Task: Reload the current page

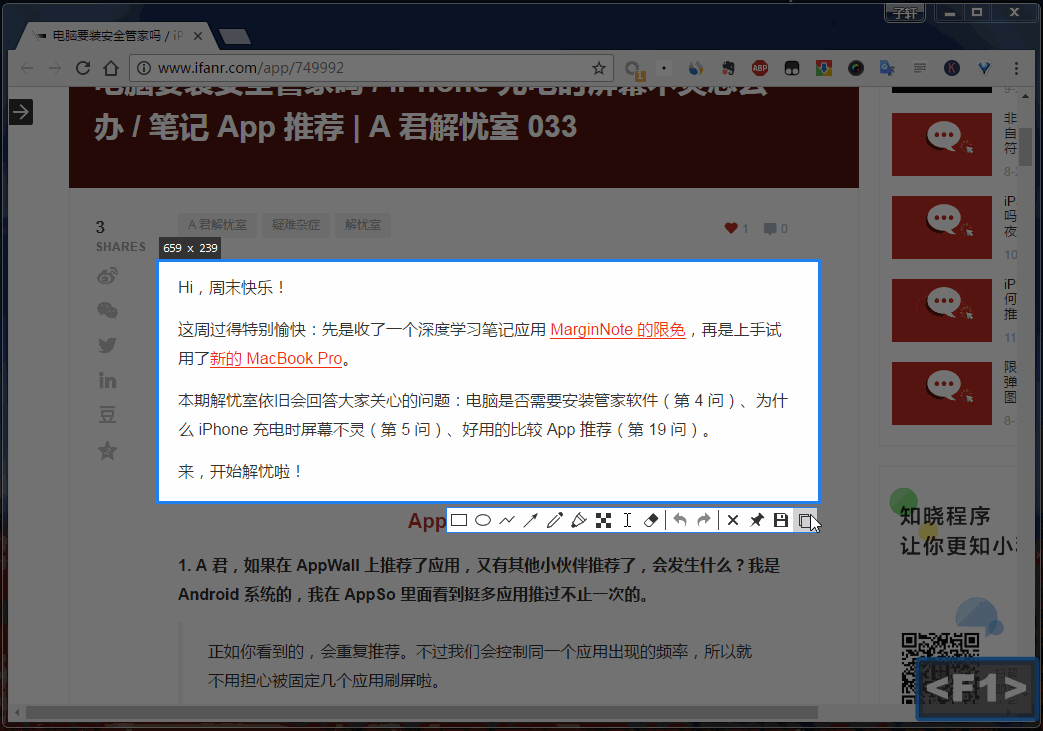Action: (82, 68)
